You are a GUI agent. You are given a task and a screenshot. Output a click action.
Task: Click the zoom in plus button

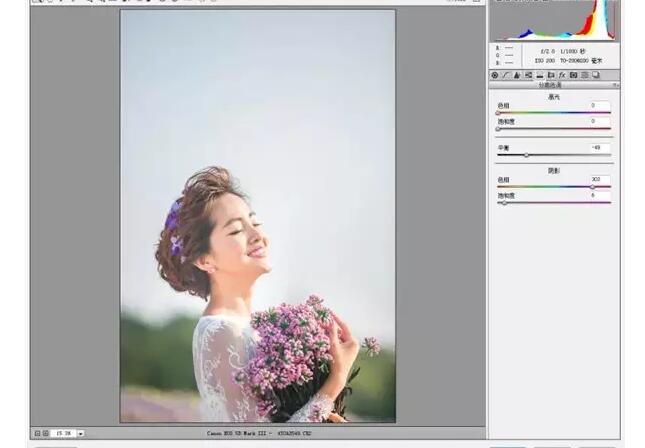46,433
